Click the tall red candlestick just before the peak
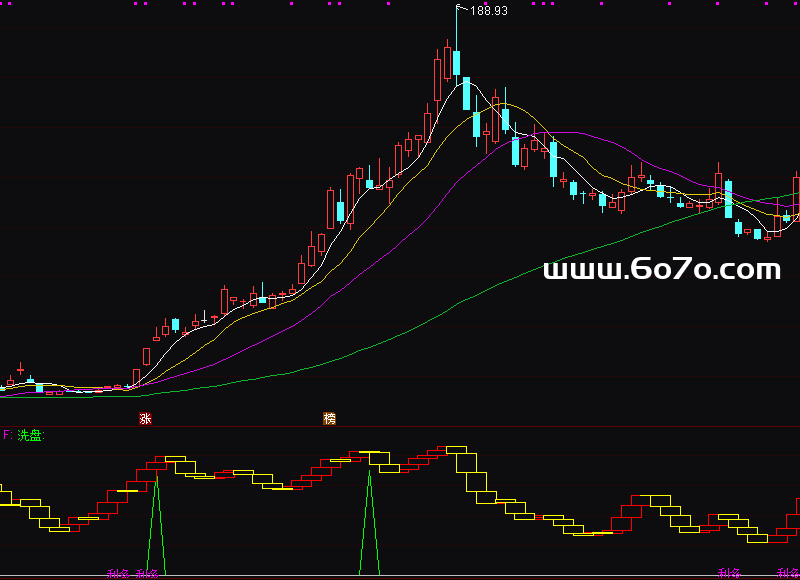 (x=437, y=78)
